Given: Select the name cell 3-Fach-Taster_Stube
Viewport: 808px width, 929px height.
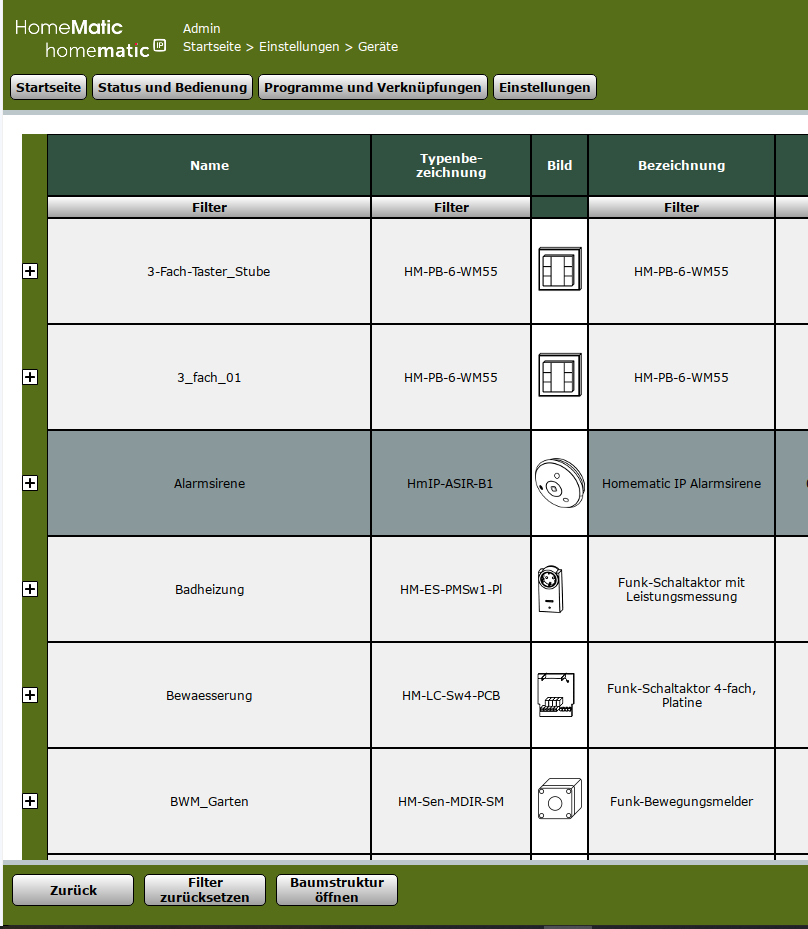Looking at the screenshot, I should 209,271.
